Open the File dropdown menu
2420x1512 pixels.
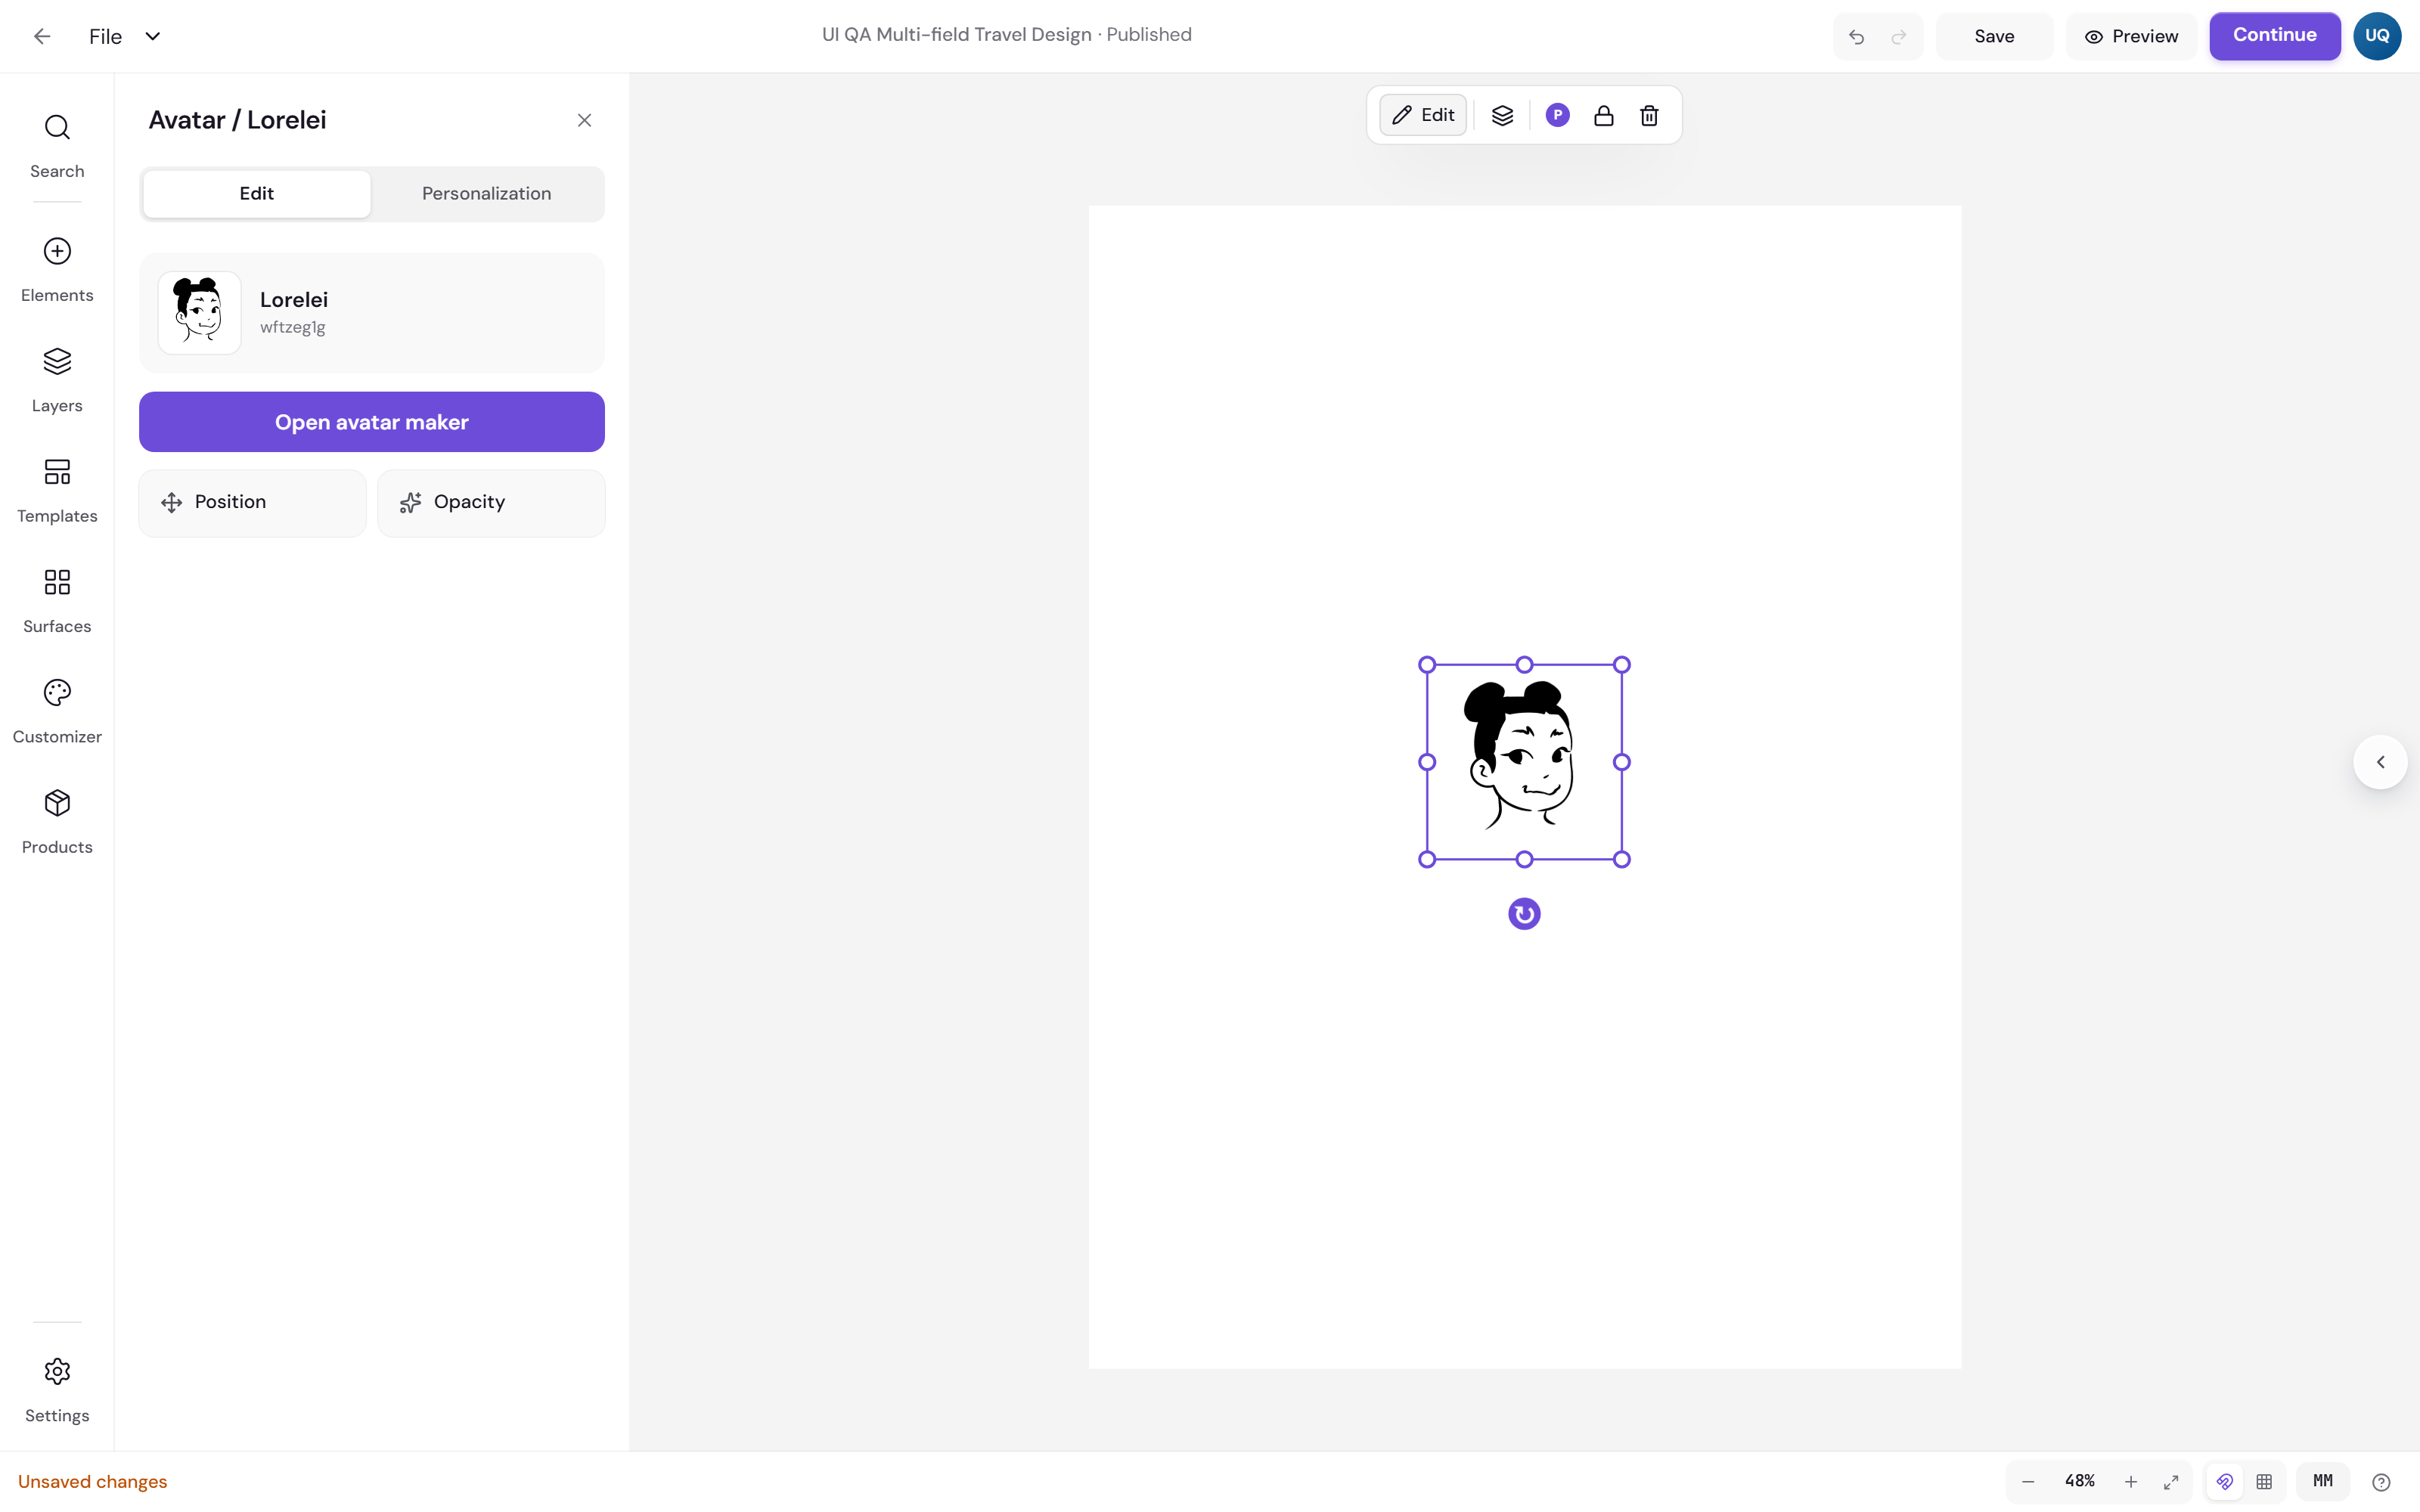click(125, 36)
